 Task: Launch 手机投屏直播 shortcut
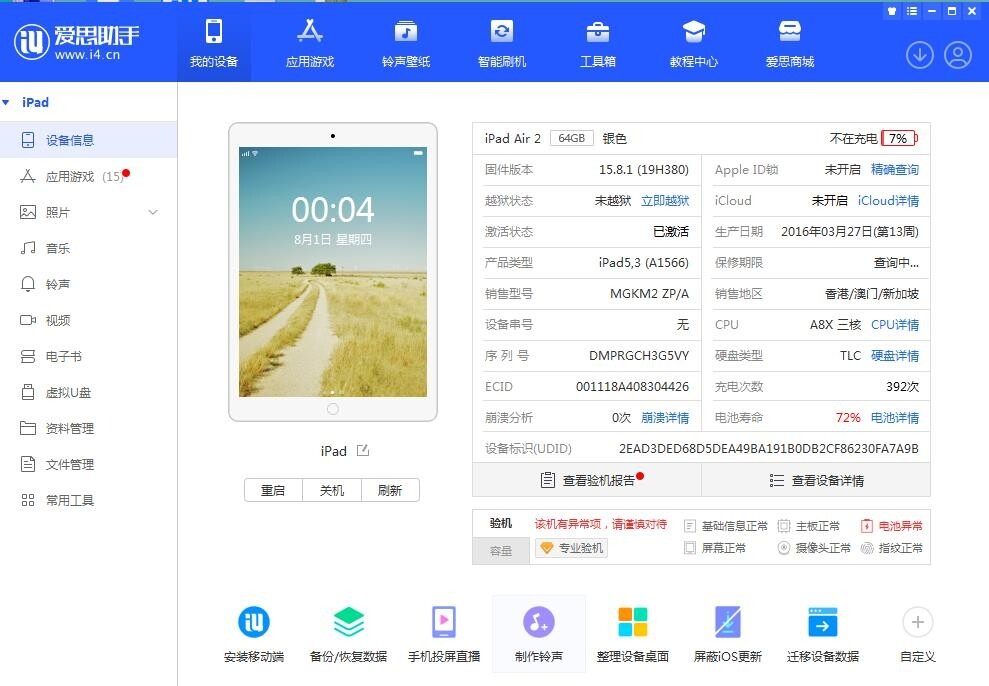[x=444, y=633]
